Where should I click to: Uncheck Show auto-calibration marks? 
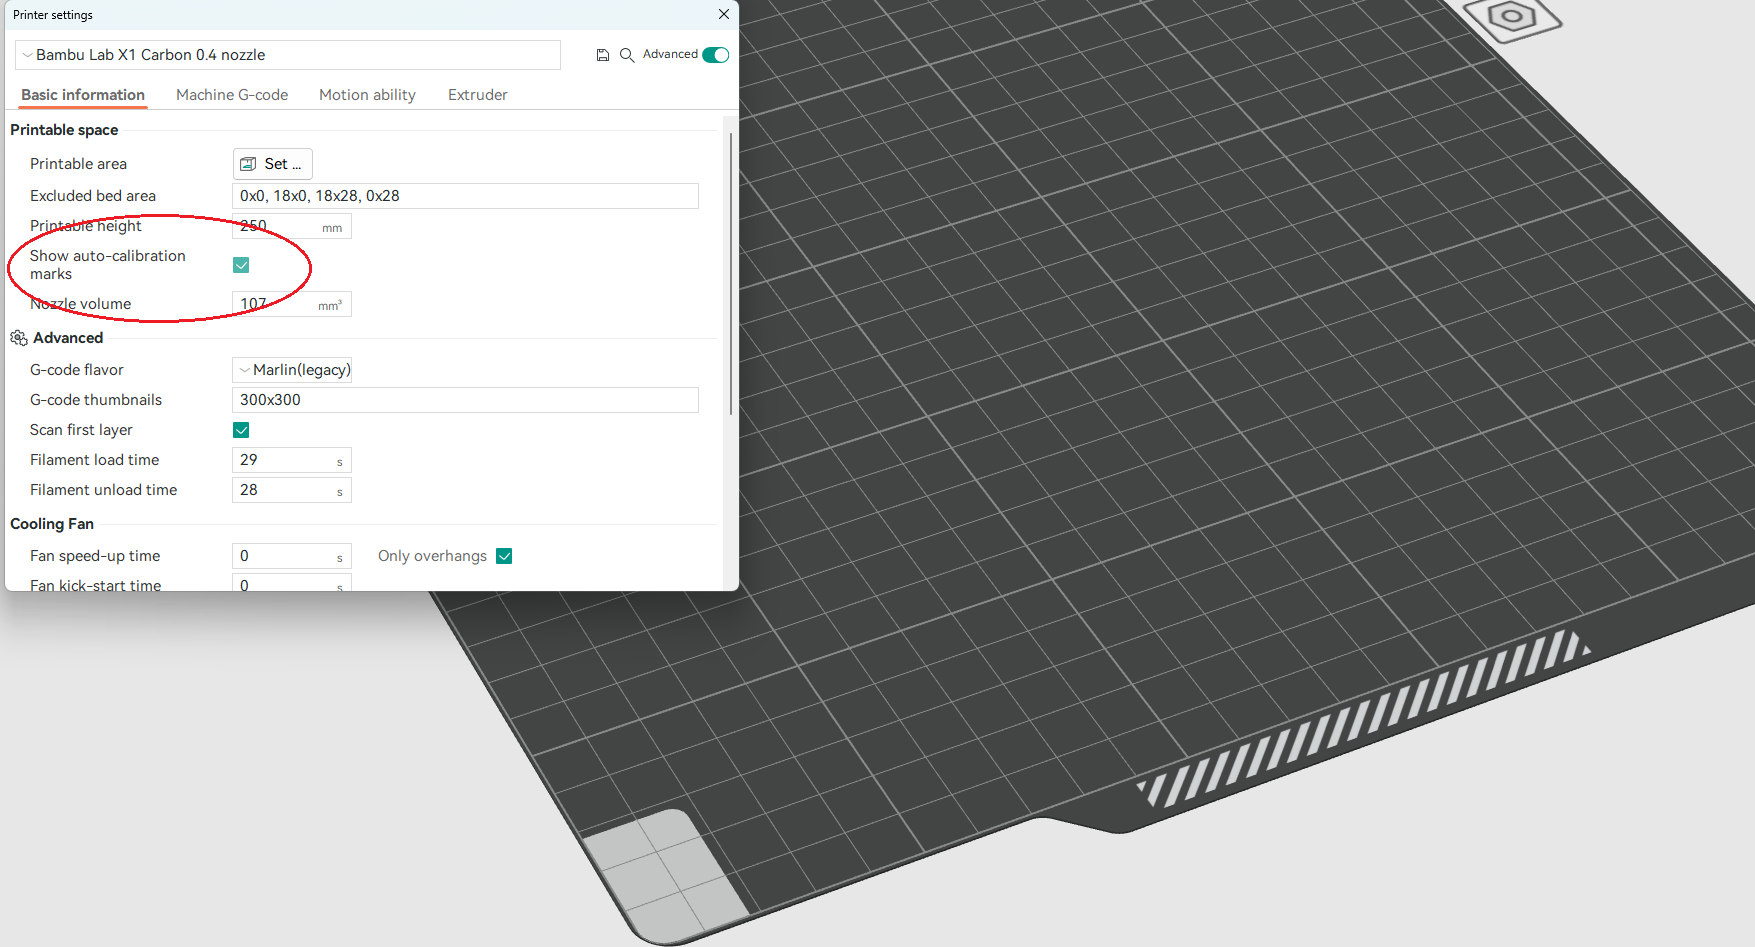click(x=241, y=265)
